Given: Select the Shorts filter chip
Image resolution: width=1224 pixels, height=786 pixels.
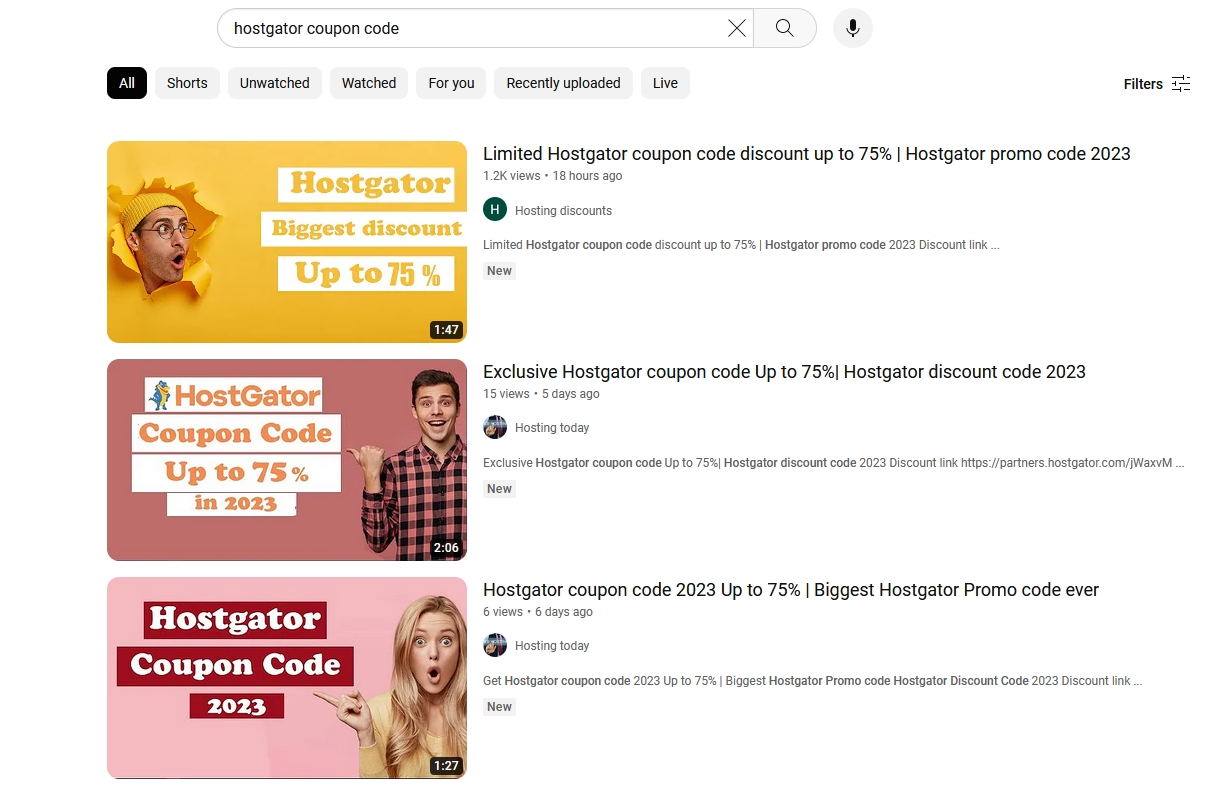Looking at the screenshot, I should 187,83.
